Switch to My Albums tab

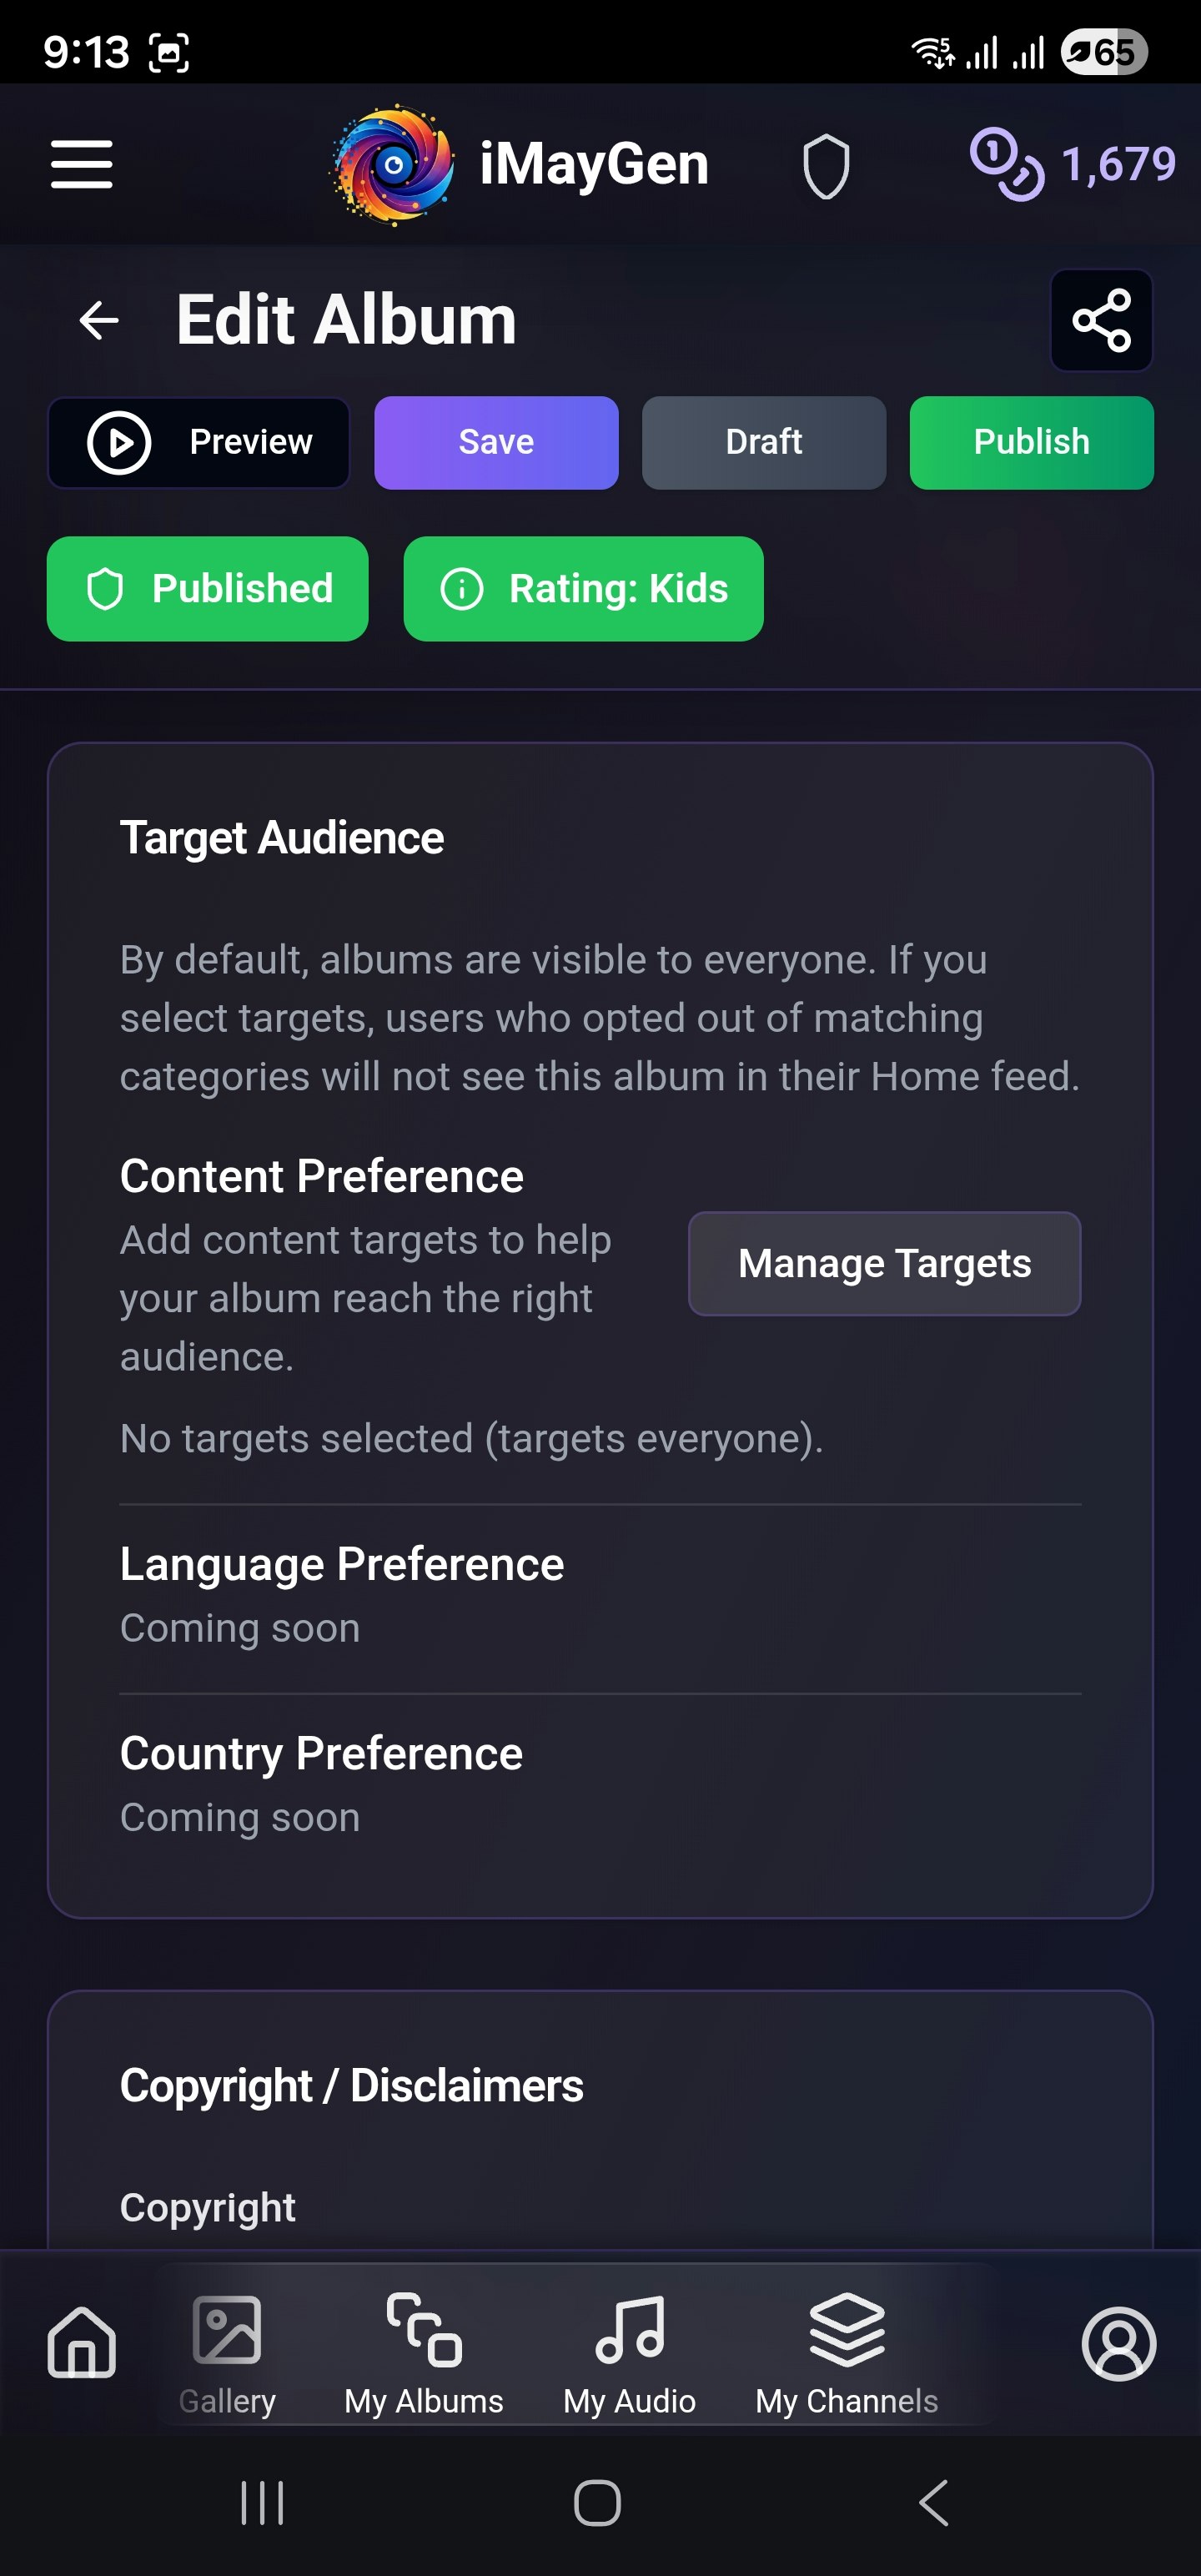(424, 2354)
